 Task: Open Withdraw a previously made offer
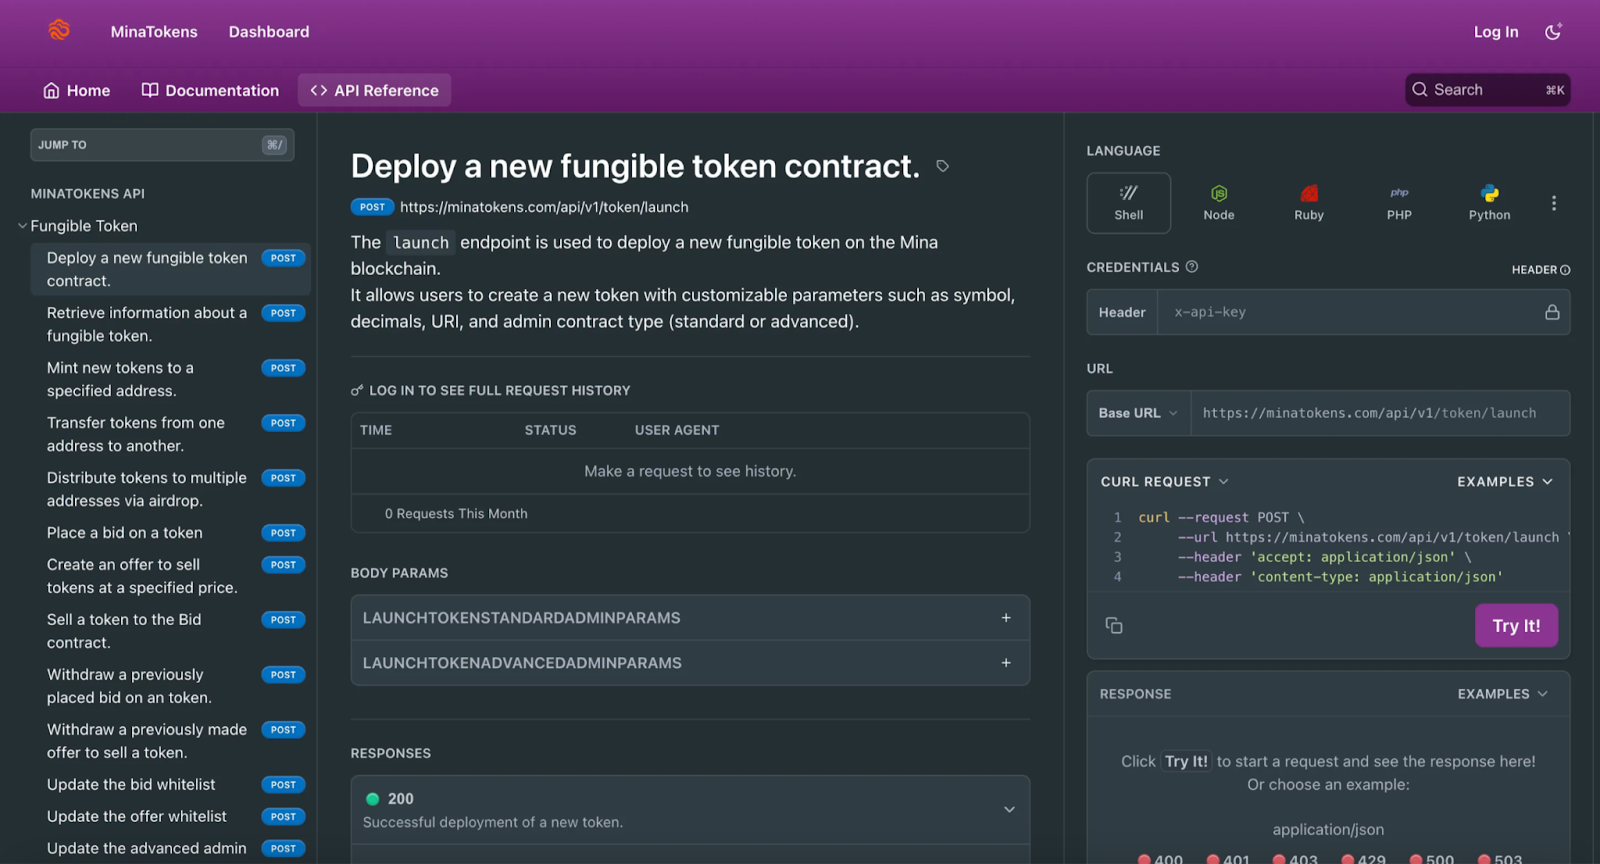coord(170,741)
